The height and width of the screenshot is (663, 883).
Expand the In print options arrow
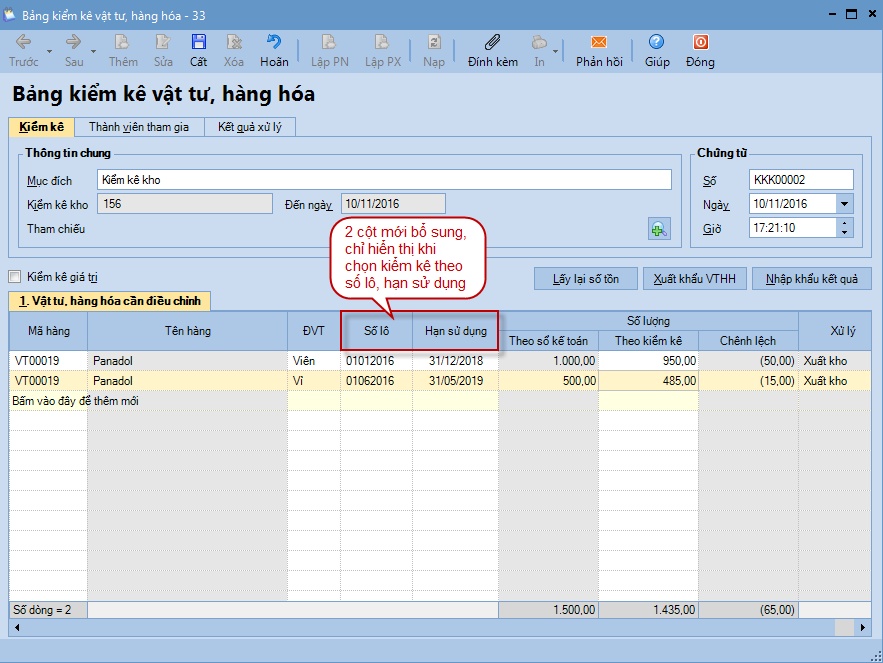pyautogui.click(x=556, y=50)
